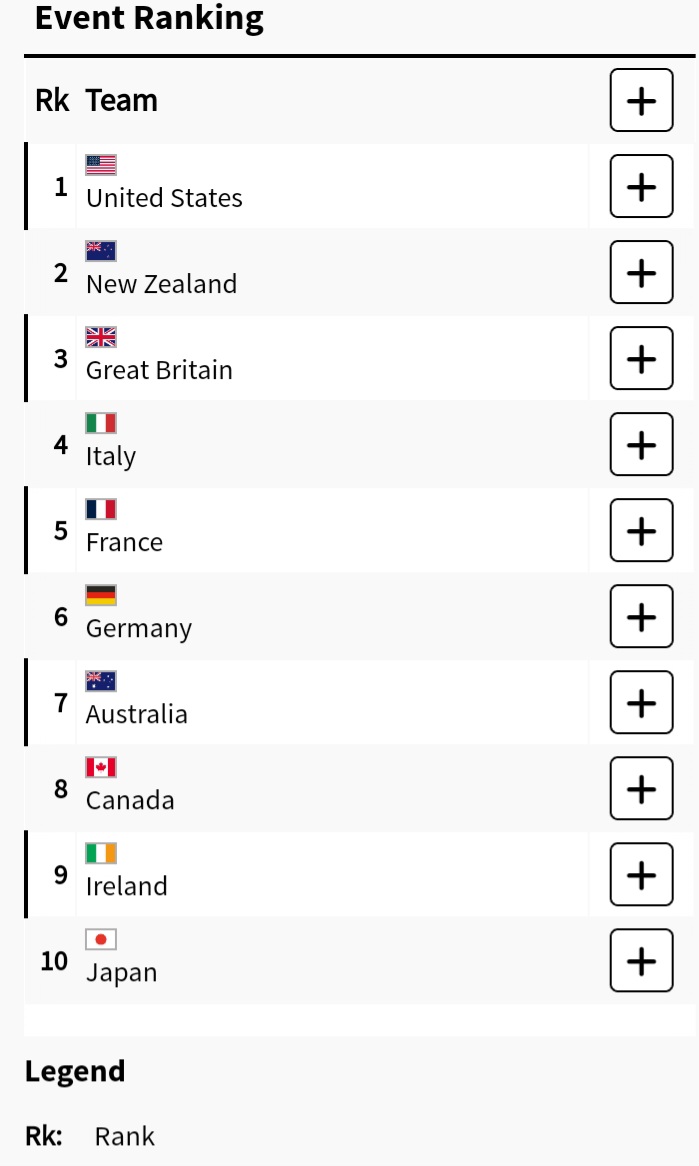Show details for Italy
This screenshot has width=699, height=1166.
point(641,444)
